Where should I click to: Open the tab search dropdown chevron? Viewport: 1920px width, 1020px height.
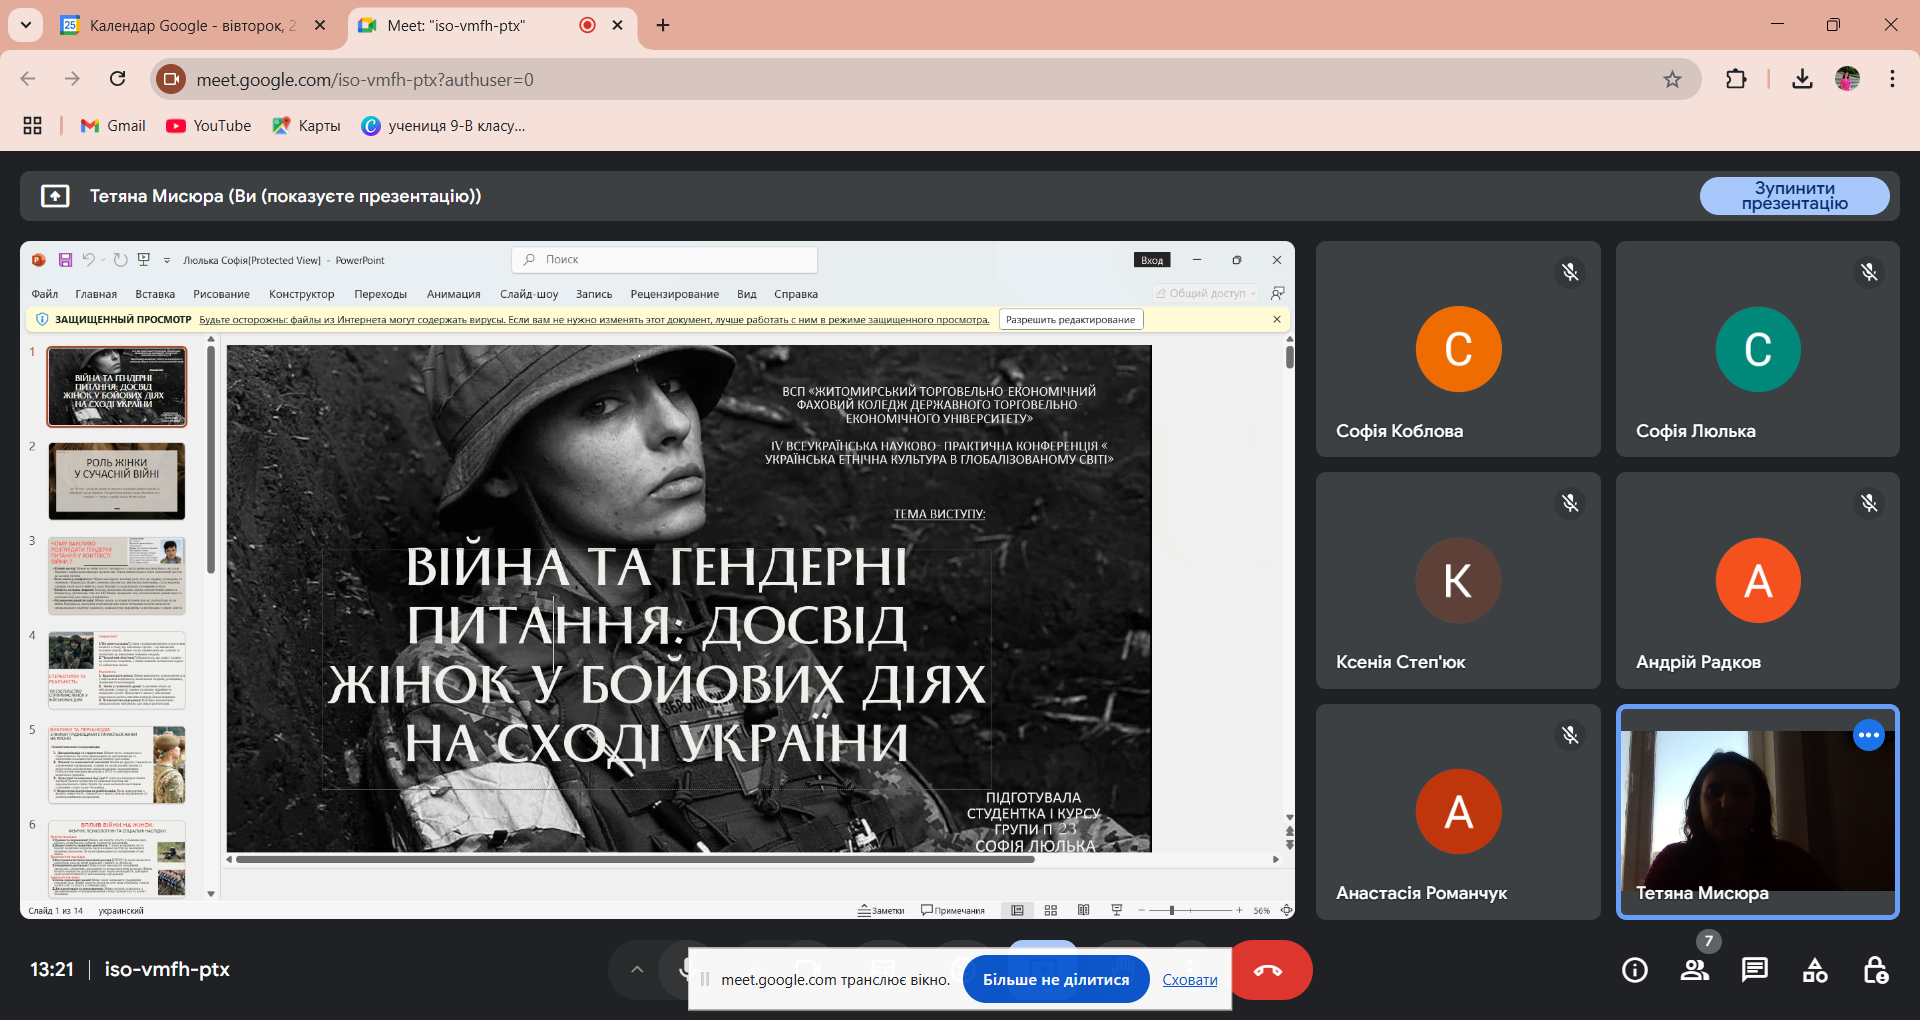click(25, 25)
